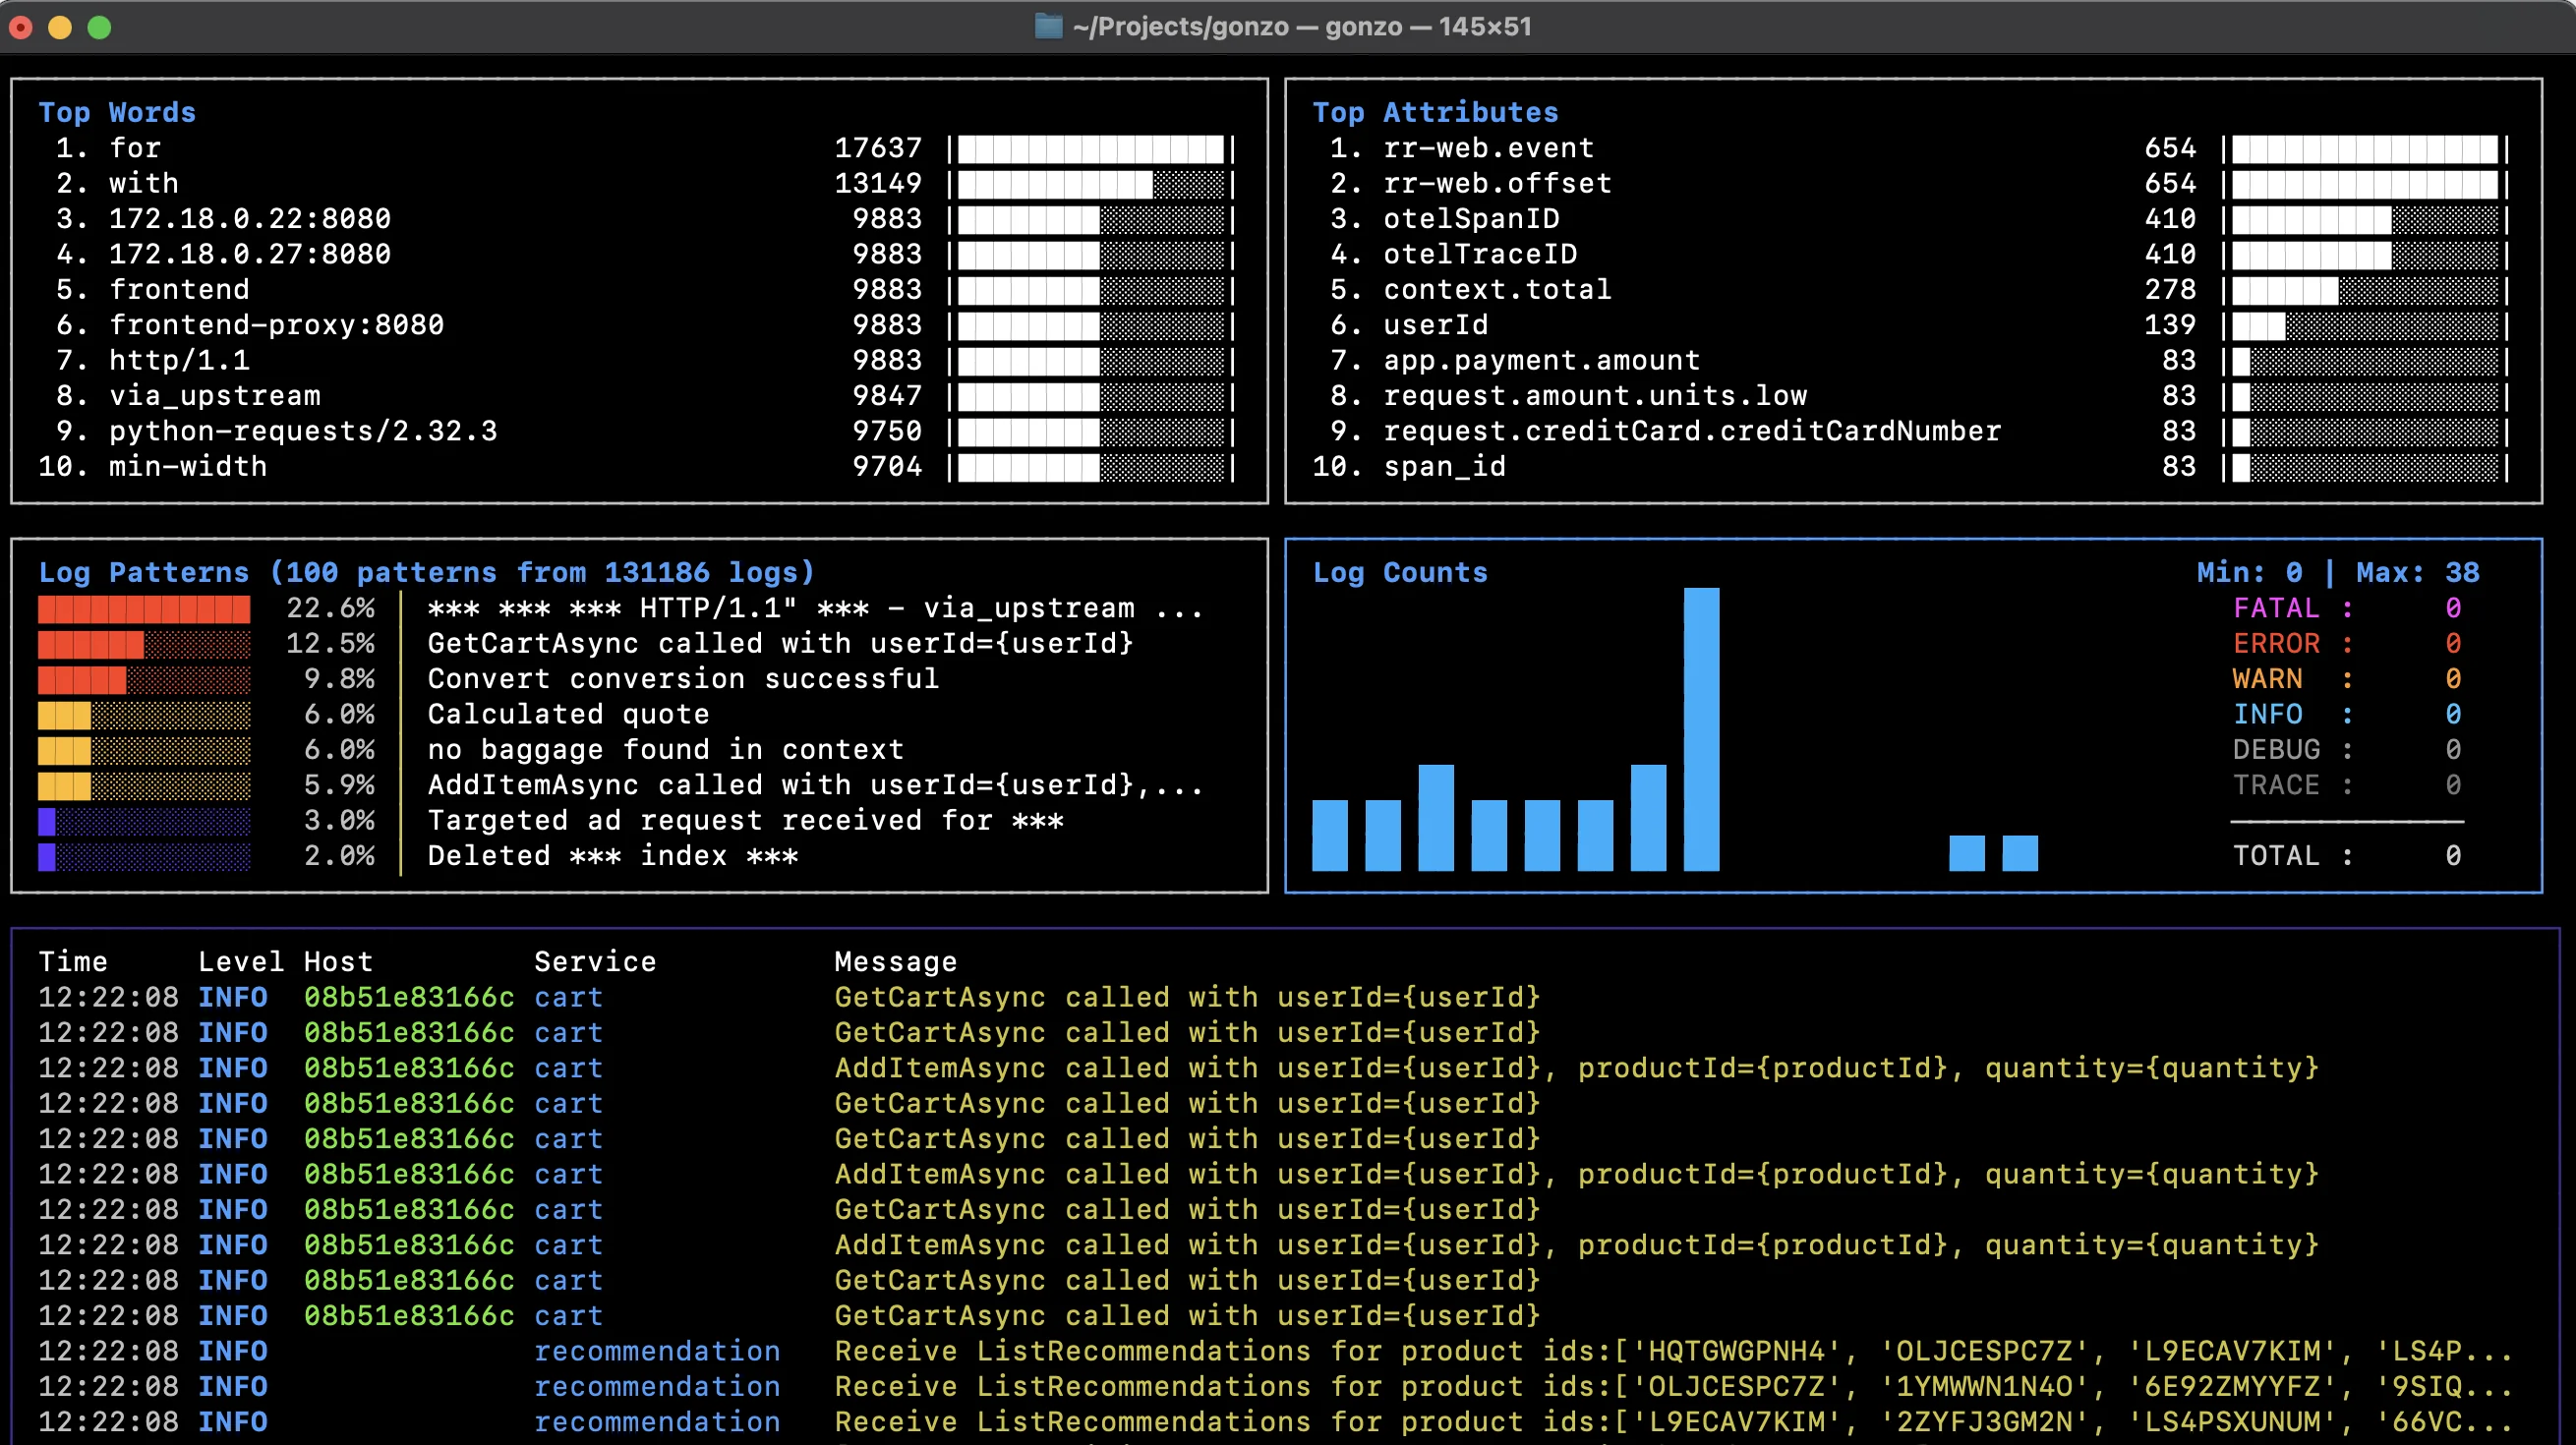2576x1445 pixels.
Task: Click the green zoom window button
Action: [99, 27]
